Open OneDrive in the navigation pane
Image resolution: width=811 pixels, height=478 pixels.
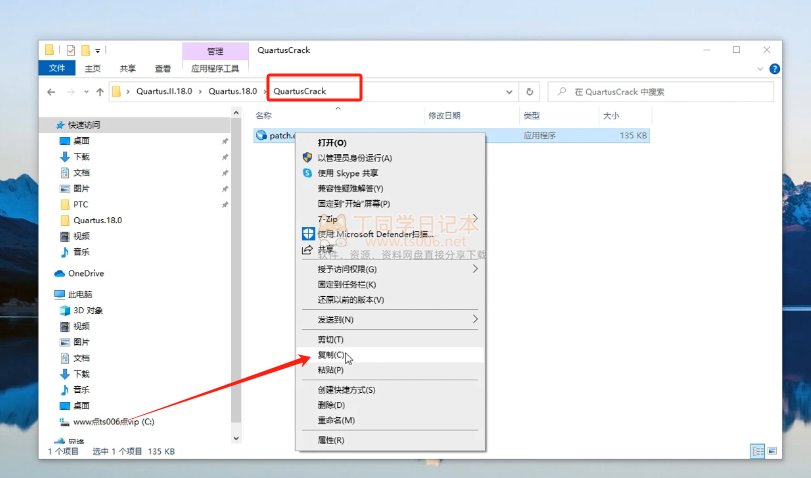click(x=86, y=273)
